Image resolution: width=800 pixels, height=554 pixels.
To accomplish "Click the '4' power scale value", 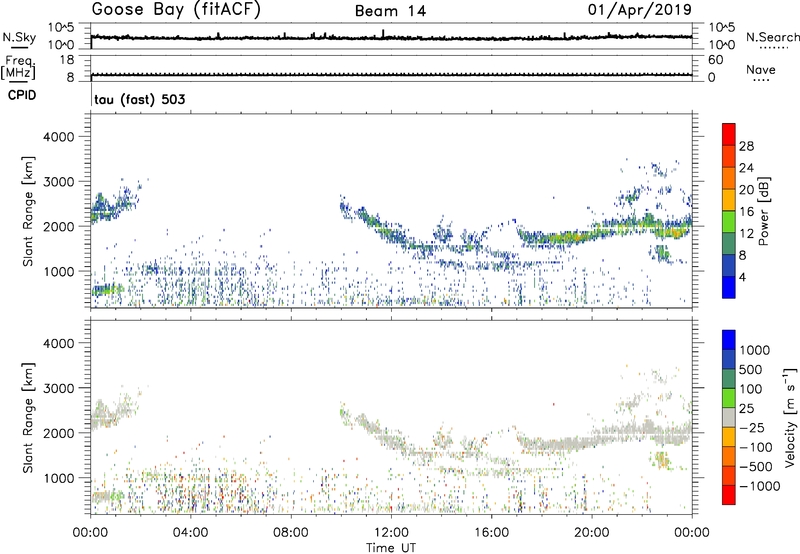I will (742, 277).
